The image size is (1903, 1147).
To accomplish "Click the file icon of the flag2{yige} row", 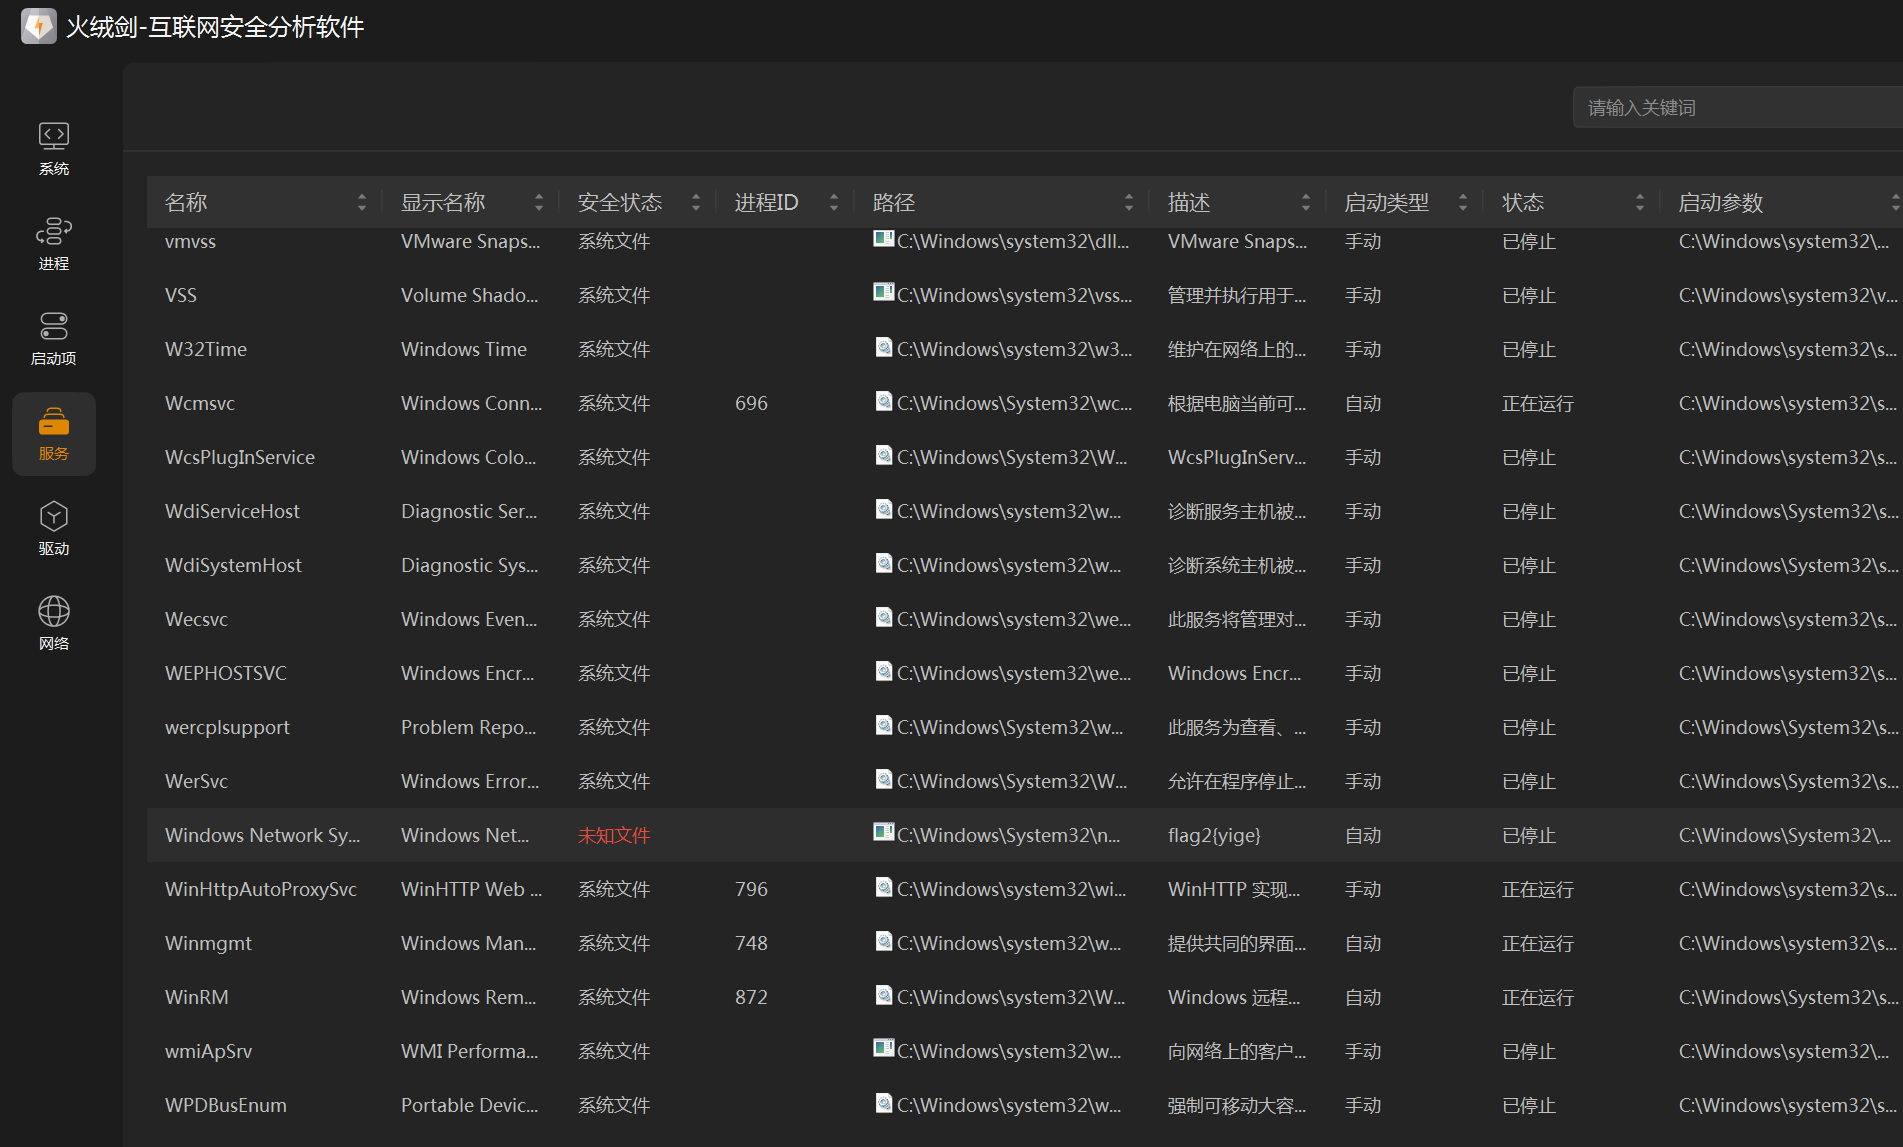I will point(883,832).
